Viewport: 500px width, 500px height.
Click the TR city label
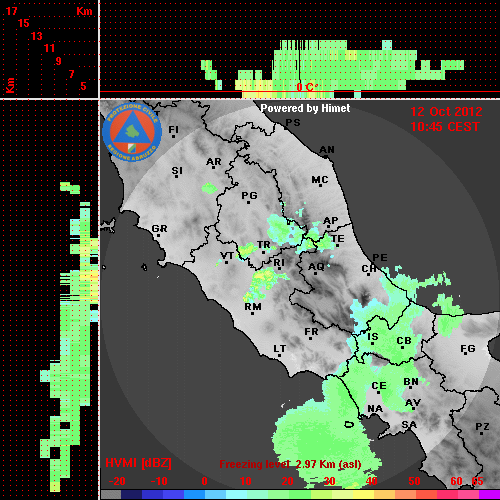click(x=264, y=245)
